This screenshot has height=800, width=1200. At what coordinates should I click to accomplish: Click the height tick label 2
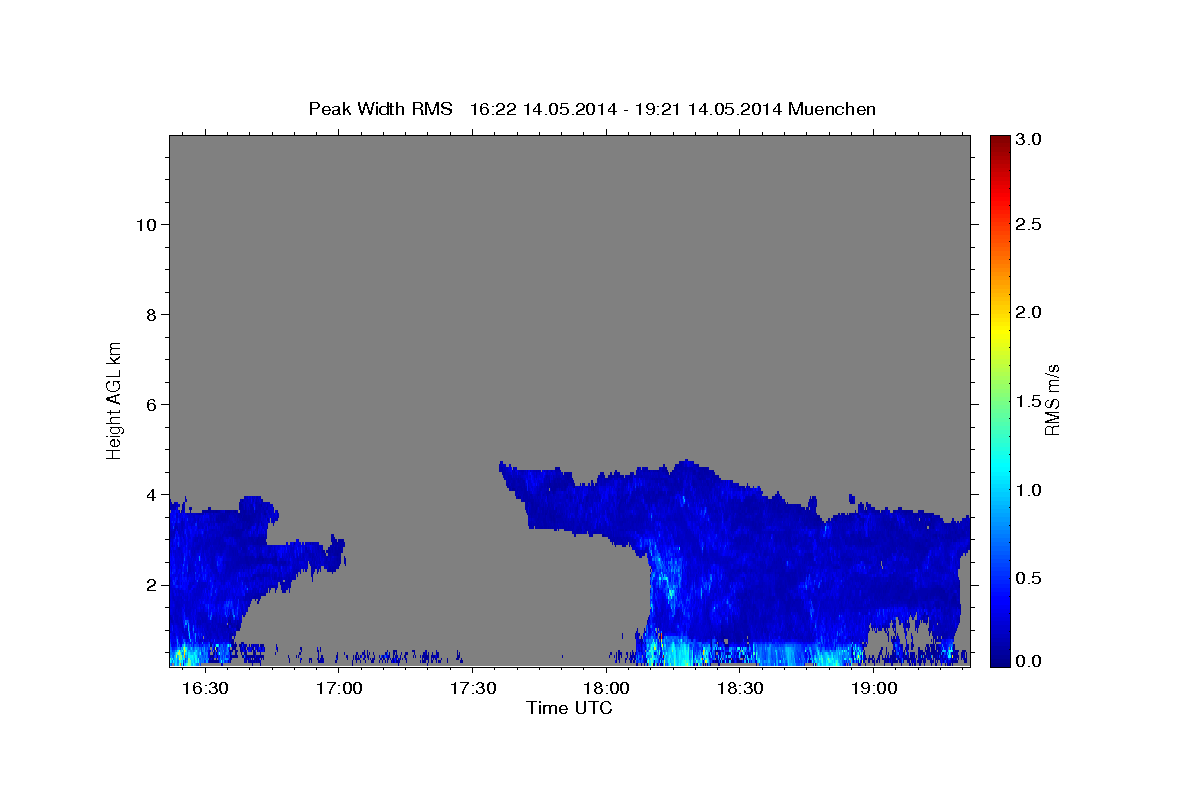pyautogui.click(x=150, y=584)
